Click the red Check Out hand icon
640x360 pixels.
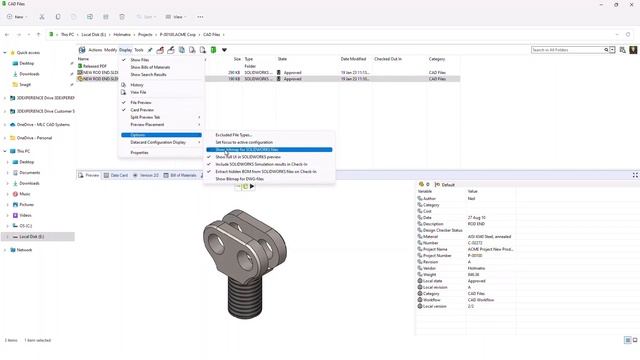[x=160, y=50]
